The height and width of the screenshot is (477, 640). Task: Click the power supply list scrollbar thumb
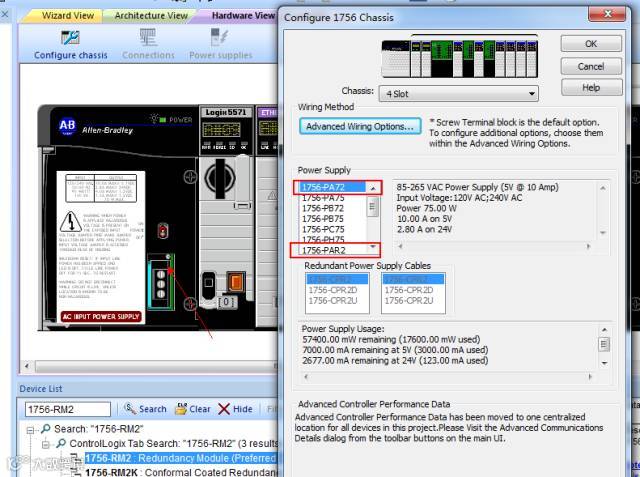coord(373,206)
